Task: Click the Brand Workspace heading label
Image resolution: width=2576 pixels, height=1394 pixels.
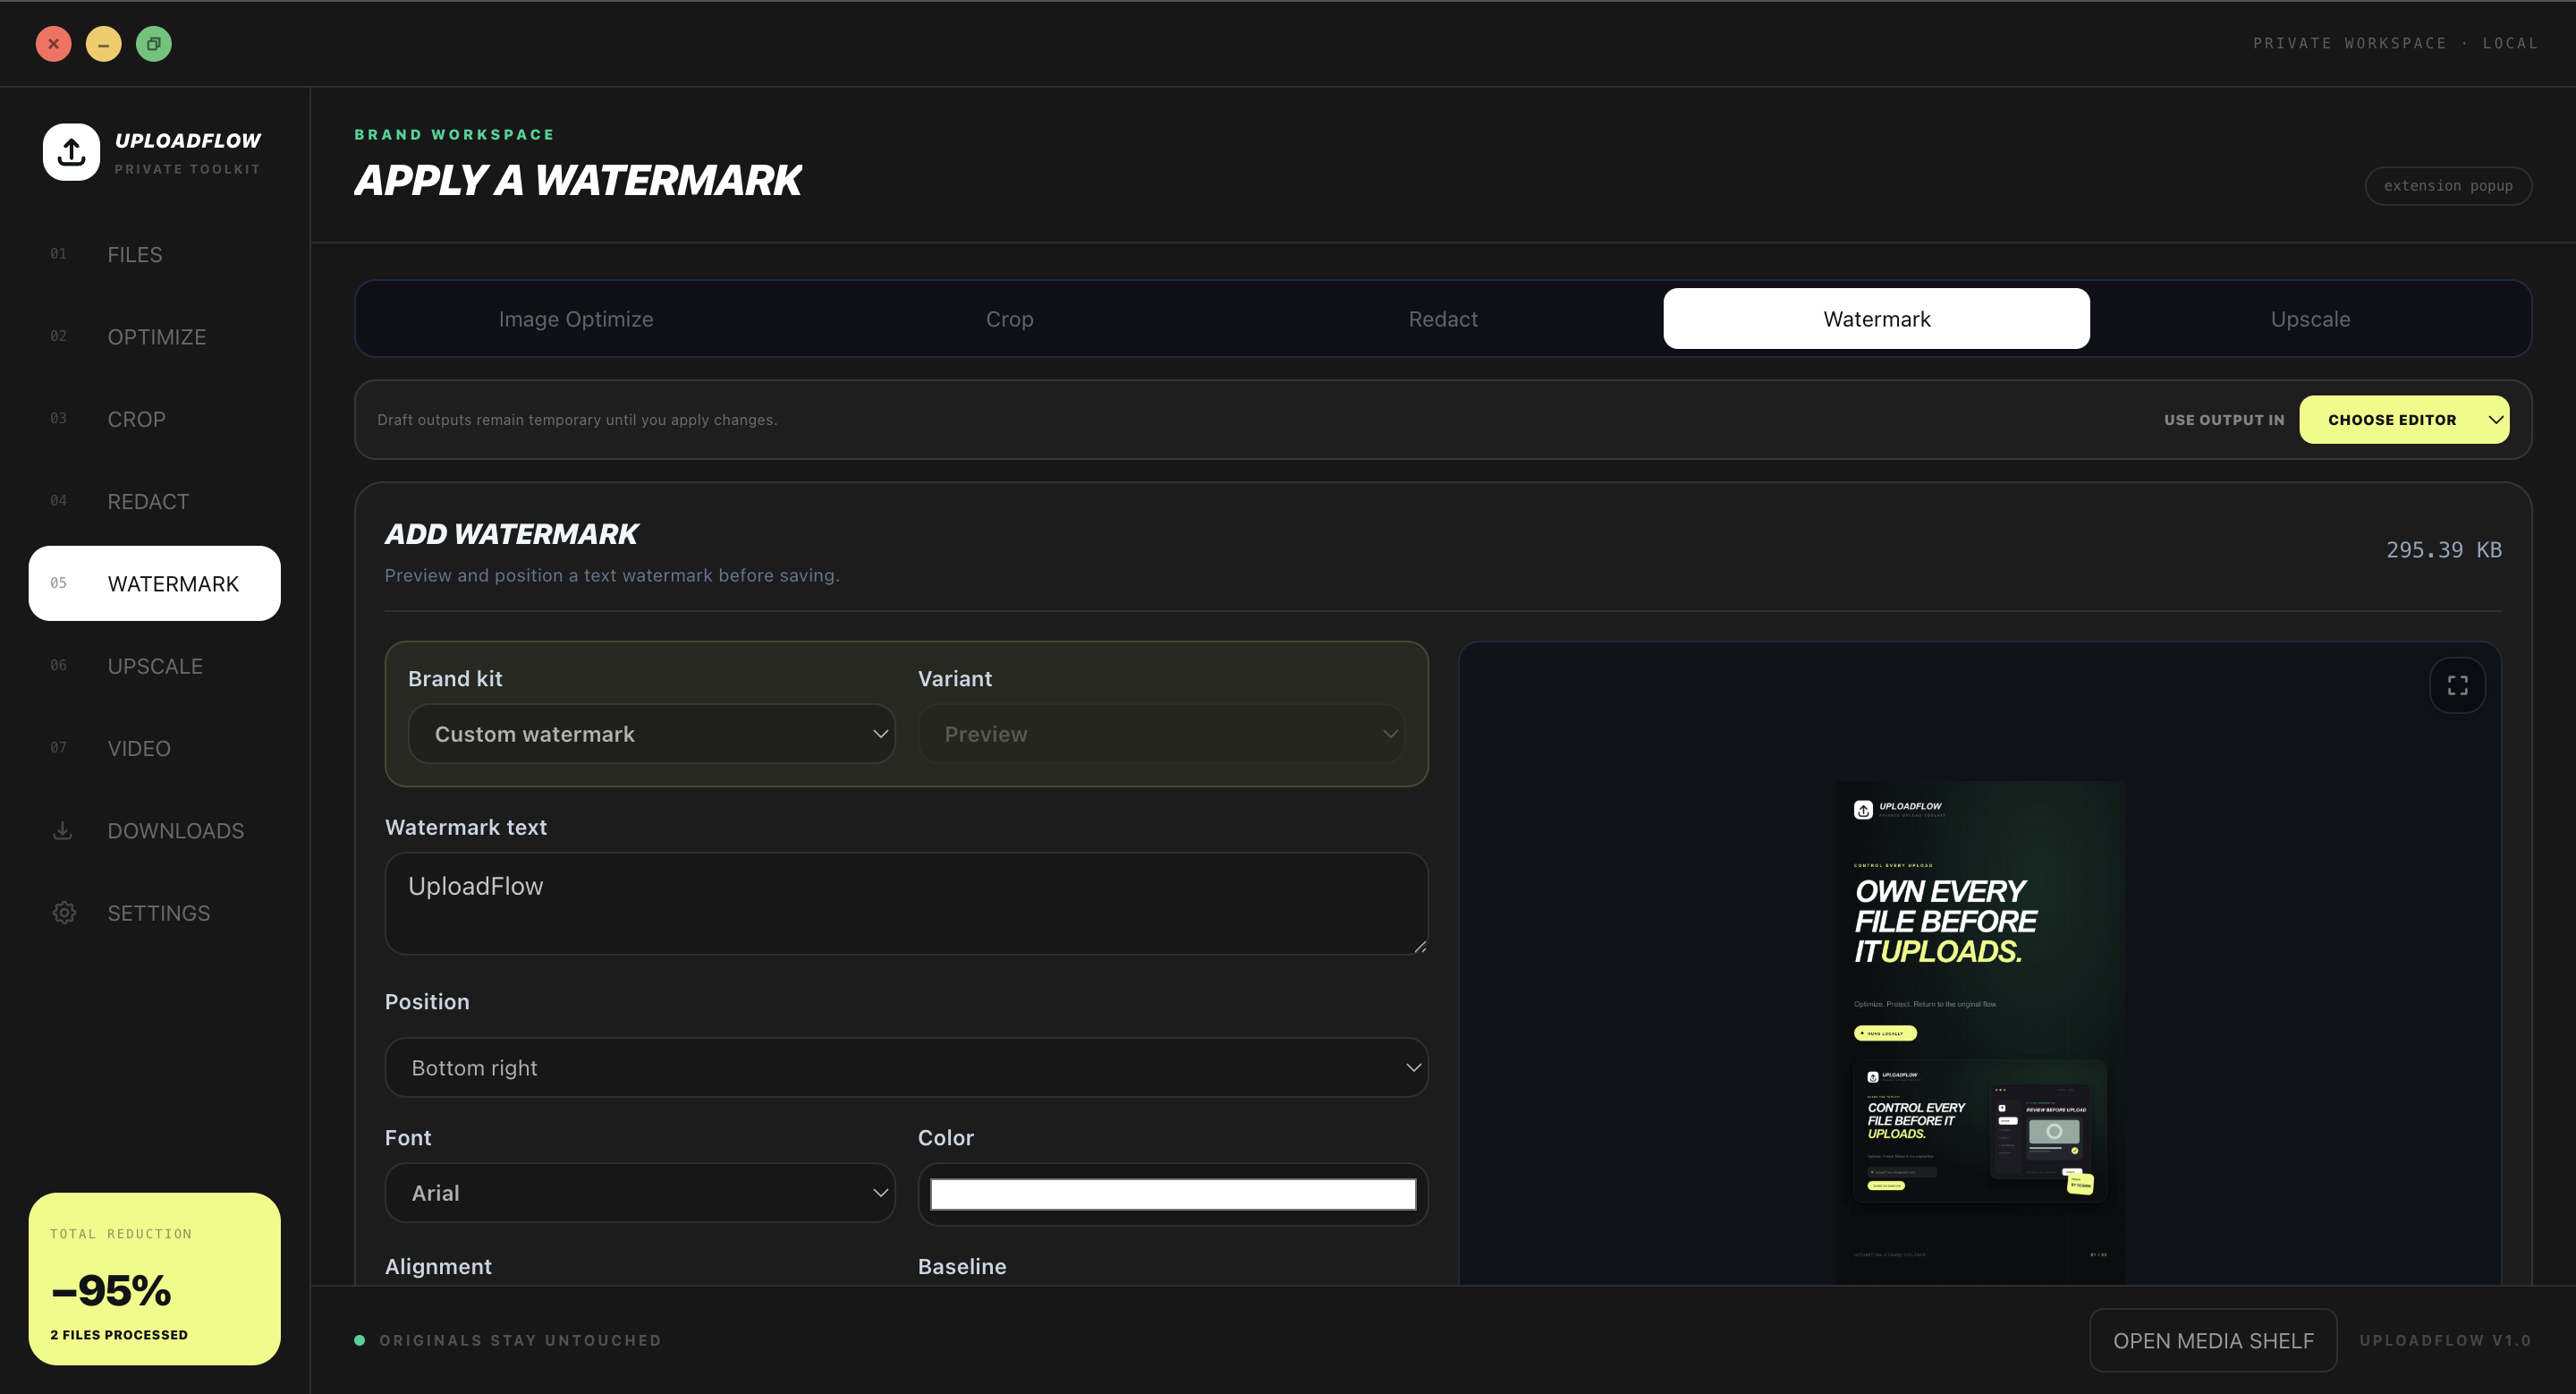Action: pos(454,134)
